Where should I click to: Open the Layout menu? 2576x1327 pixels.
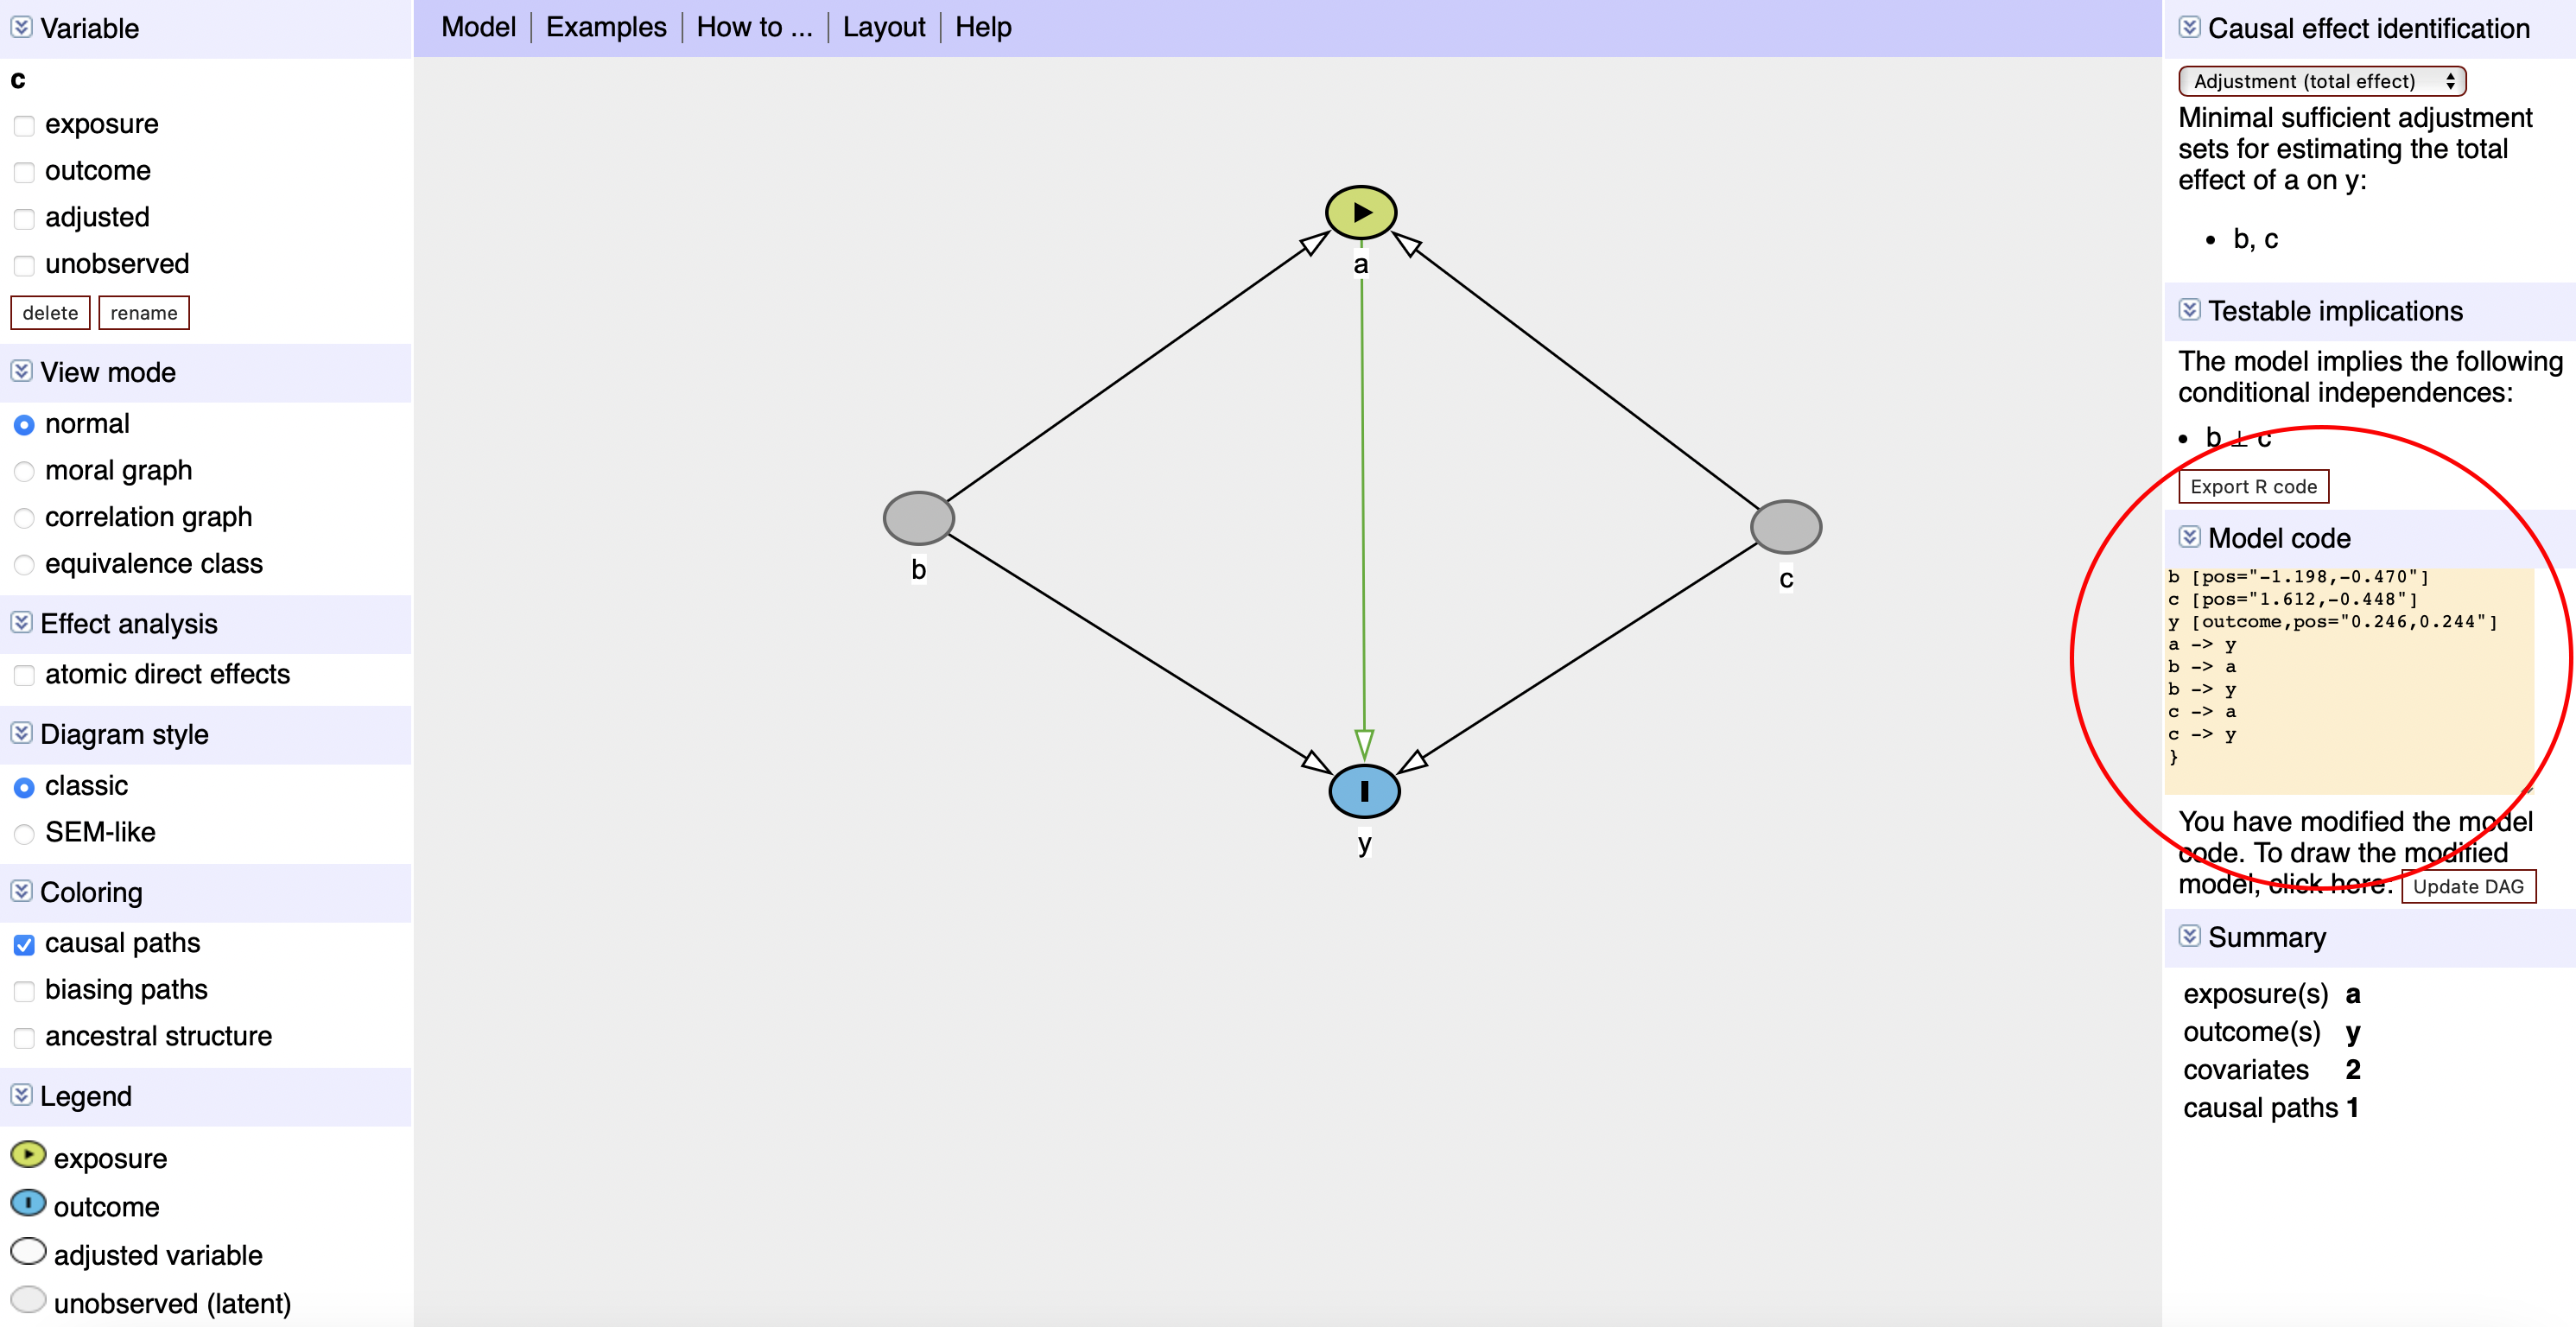click(883, 27)
